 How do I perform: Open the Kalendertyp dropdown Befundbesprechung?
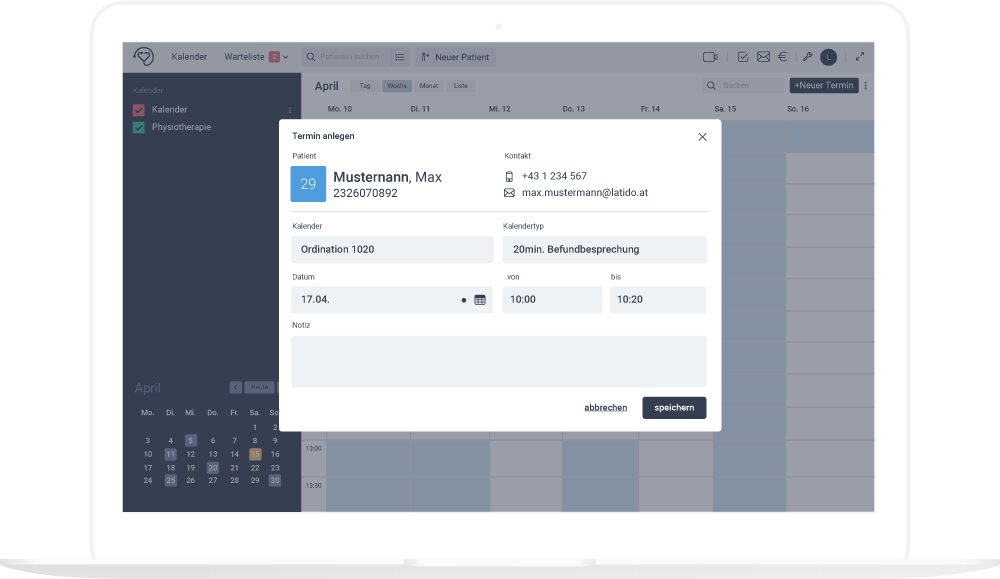[605, 249]
